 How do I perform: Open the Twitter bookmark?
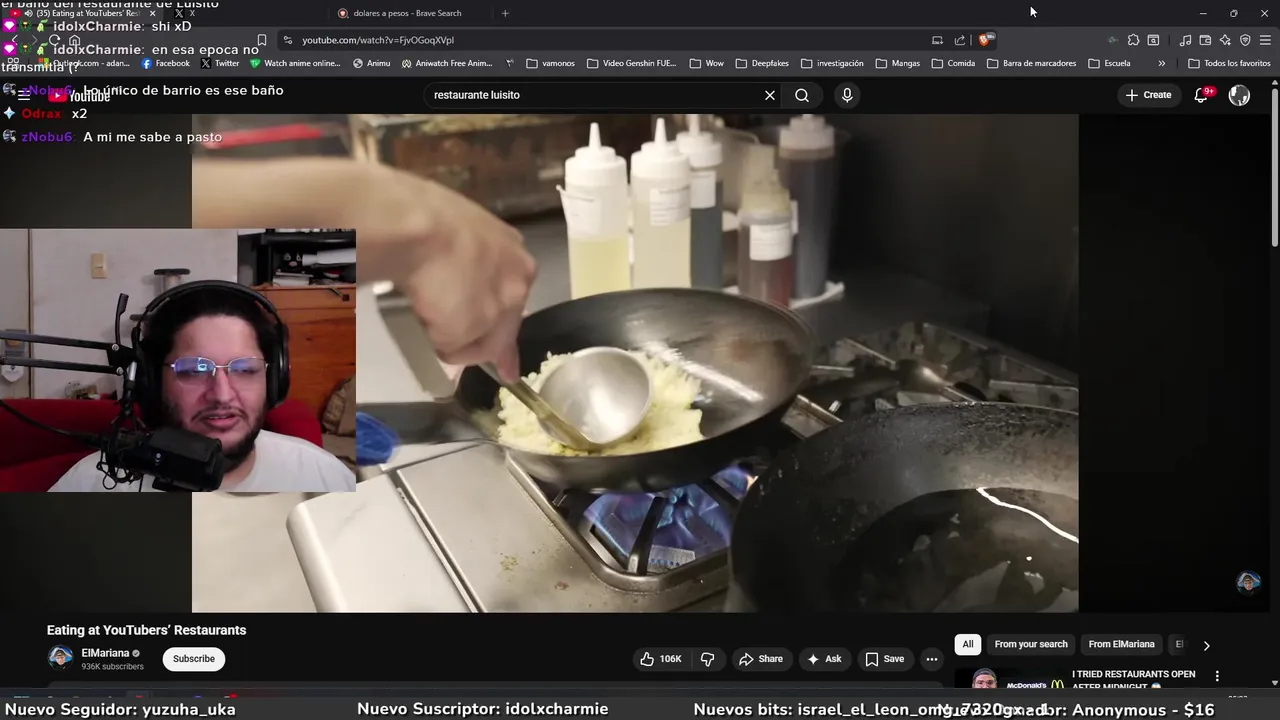tap(220, 63)
